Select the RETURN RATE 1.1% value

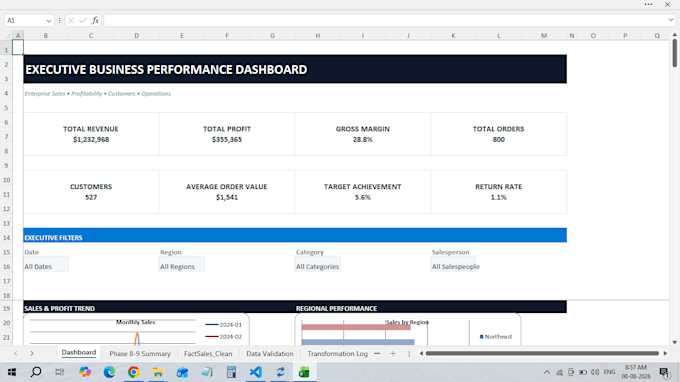click(x=498, y=197)
